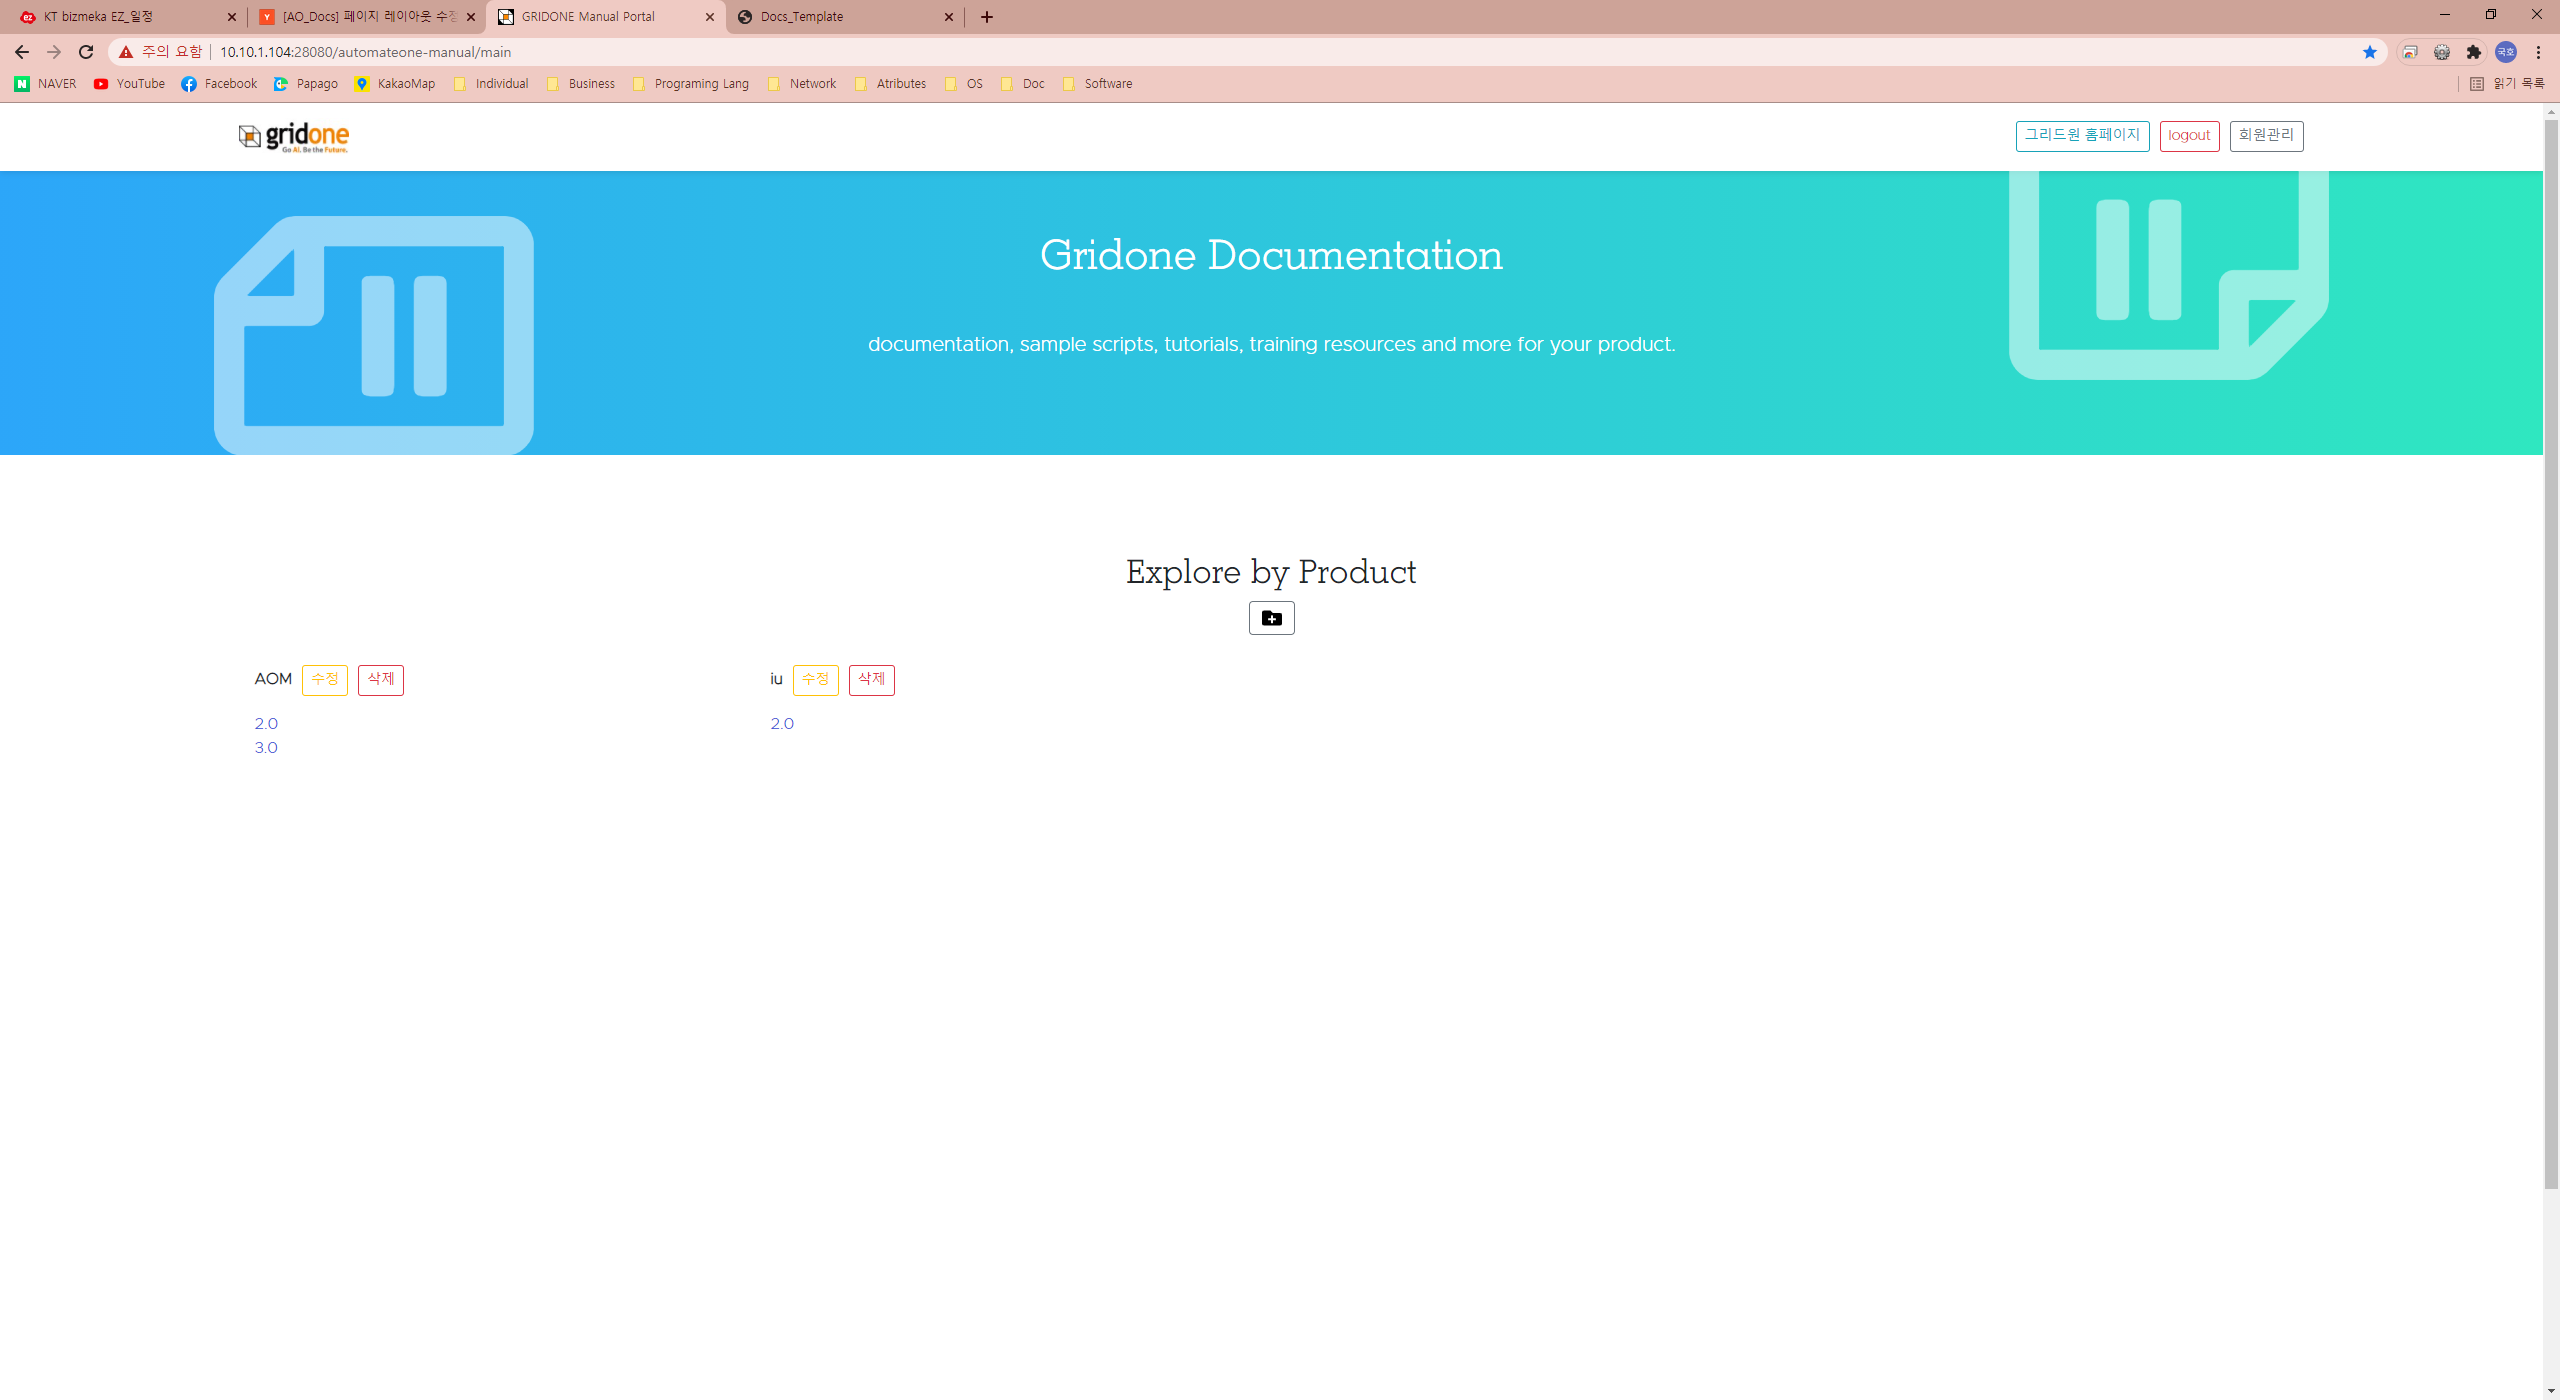Click the bookmark star icon
Viewport: 2560px width, 1400px height.
pos(2369,52)
